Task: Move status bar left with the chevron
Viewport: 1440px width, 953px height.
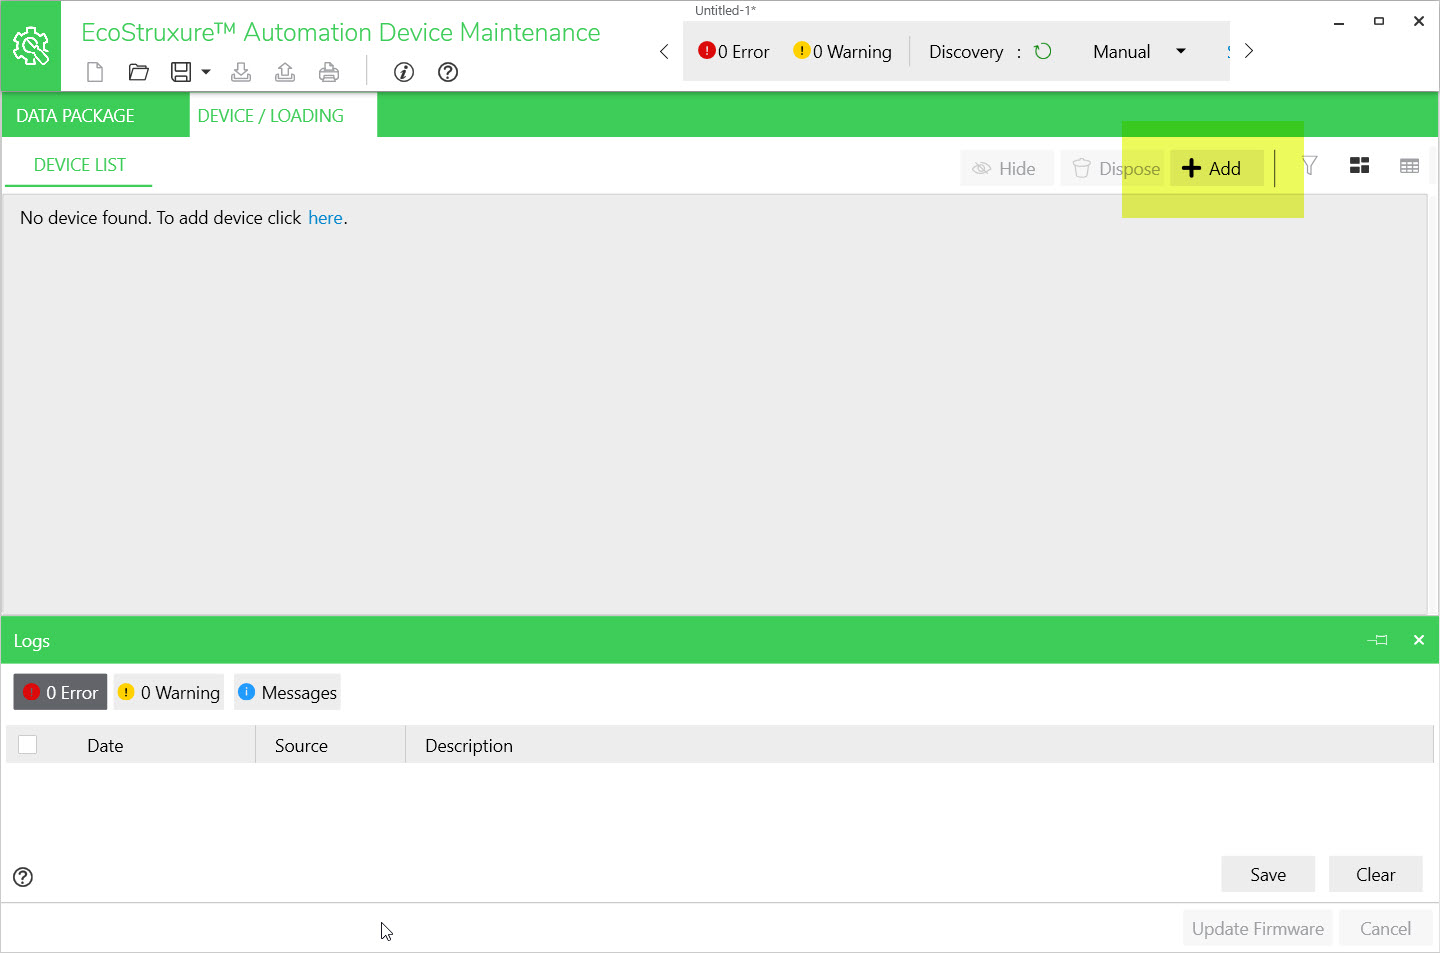Action: [664, 51]
